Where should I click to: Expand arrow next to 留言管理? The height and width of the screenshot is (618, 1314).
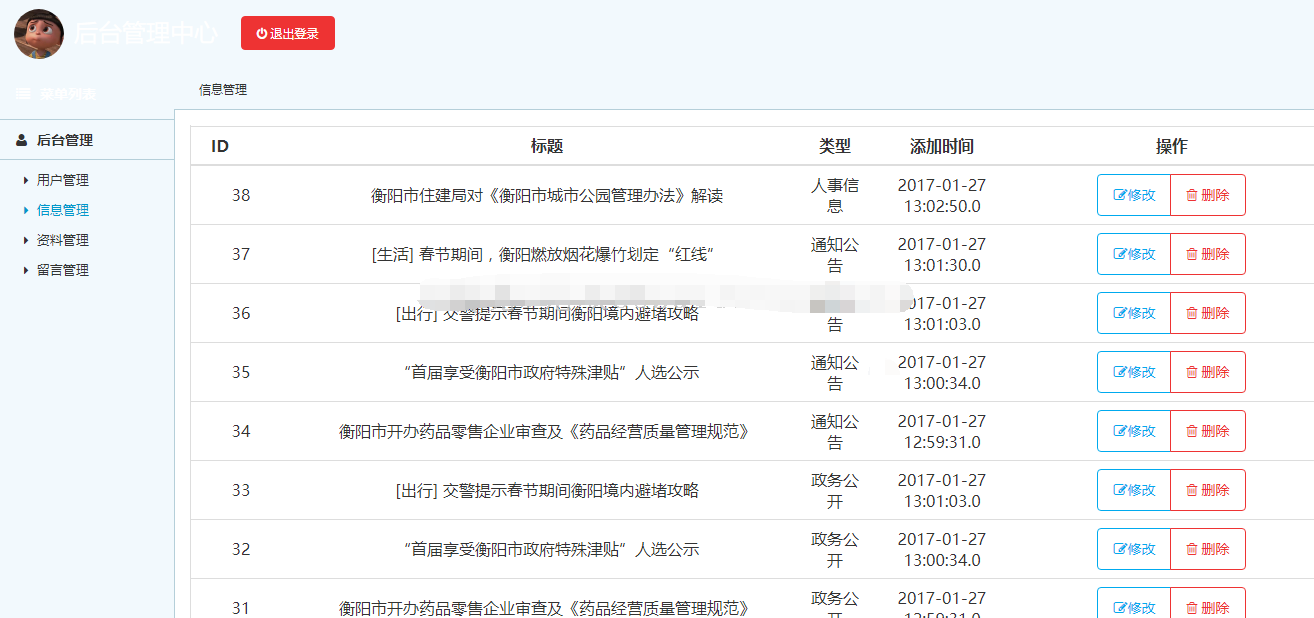(26, 270)
